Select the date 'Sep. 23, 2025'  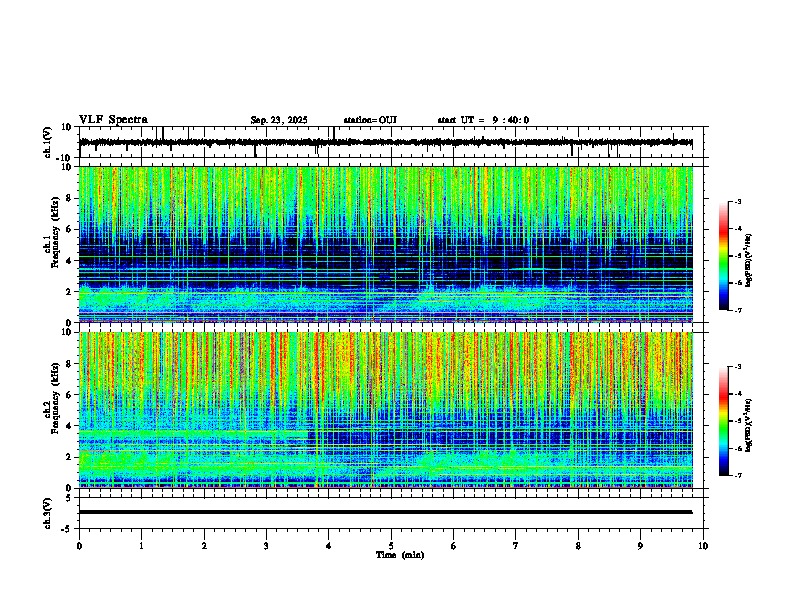279,120
